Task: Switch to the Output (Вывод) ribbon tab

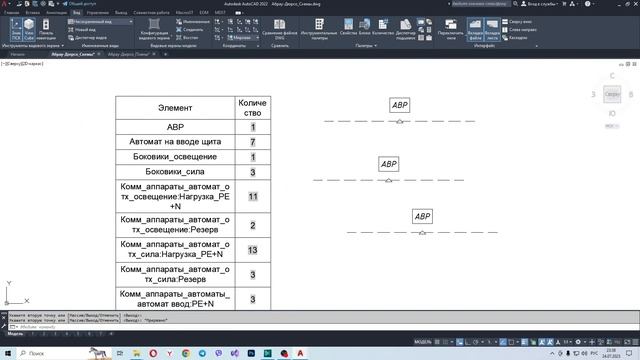Action: tap(121, 13)
